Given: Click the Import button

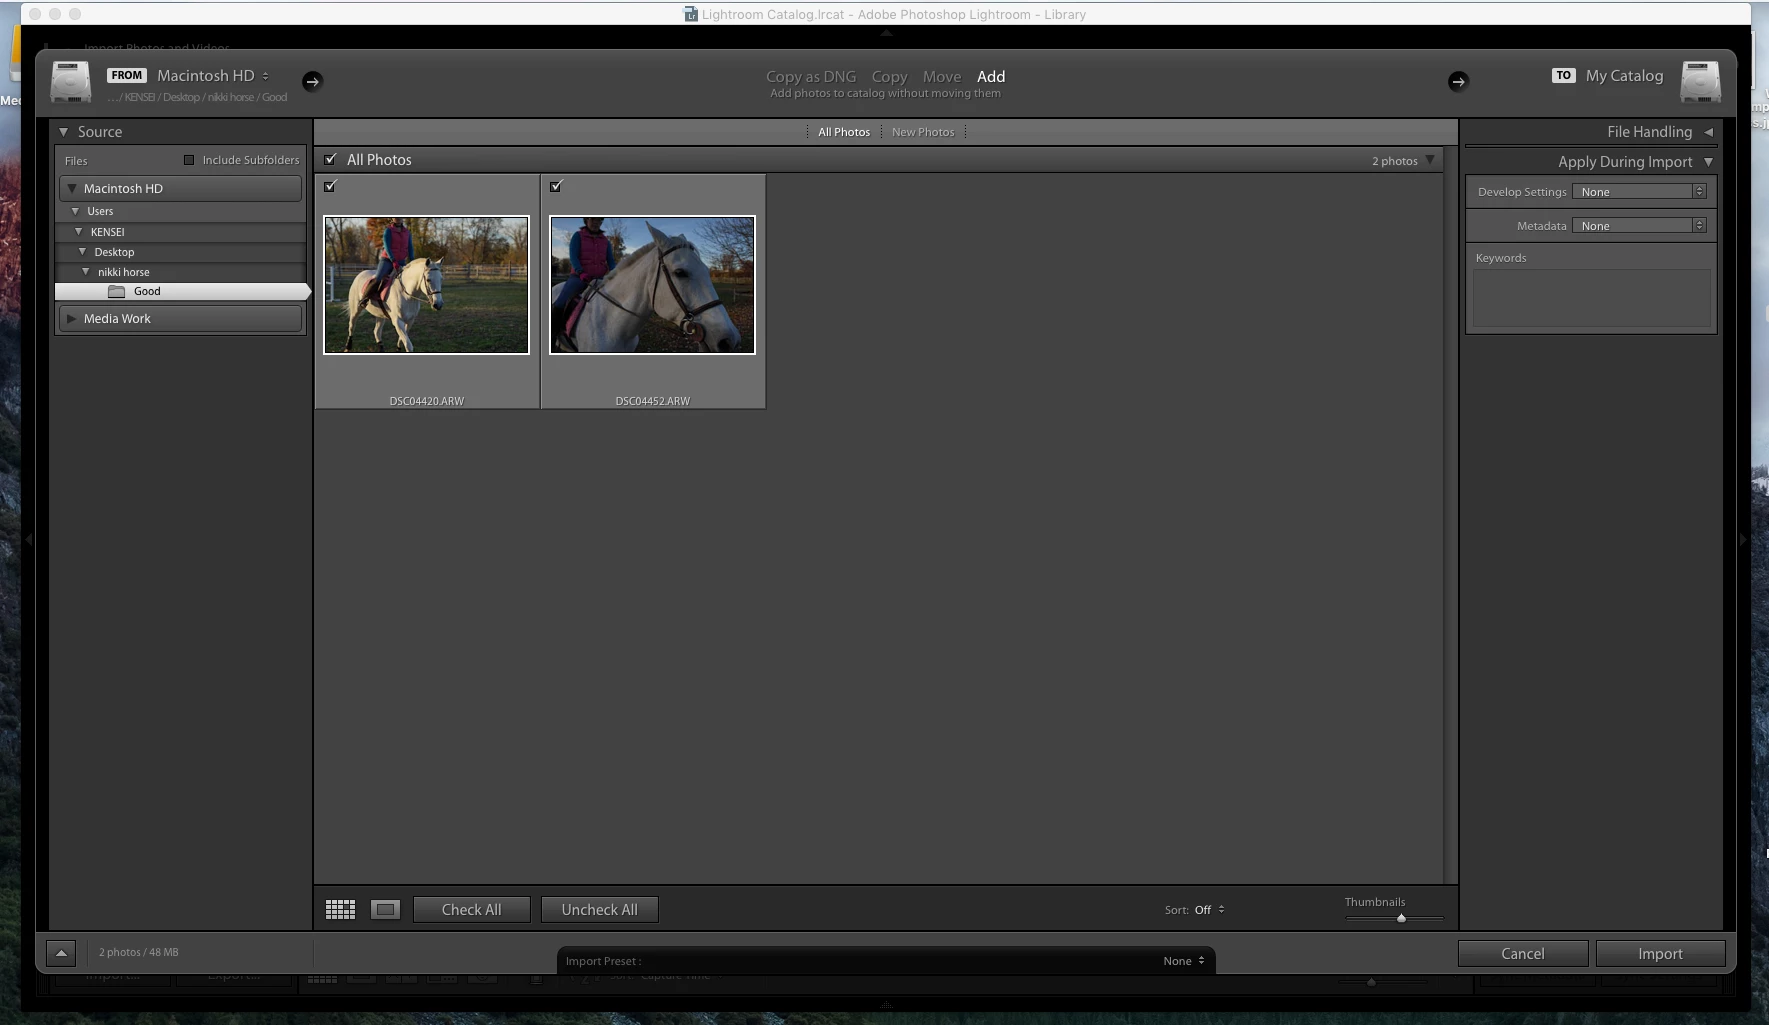Looking at the screenshot, I should point(1660,954).
